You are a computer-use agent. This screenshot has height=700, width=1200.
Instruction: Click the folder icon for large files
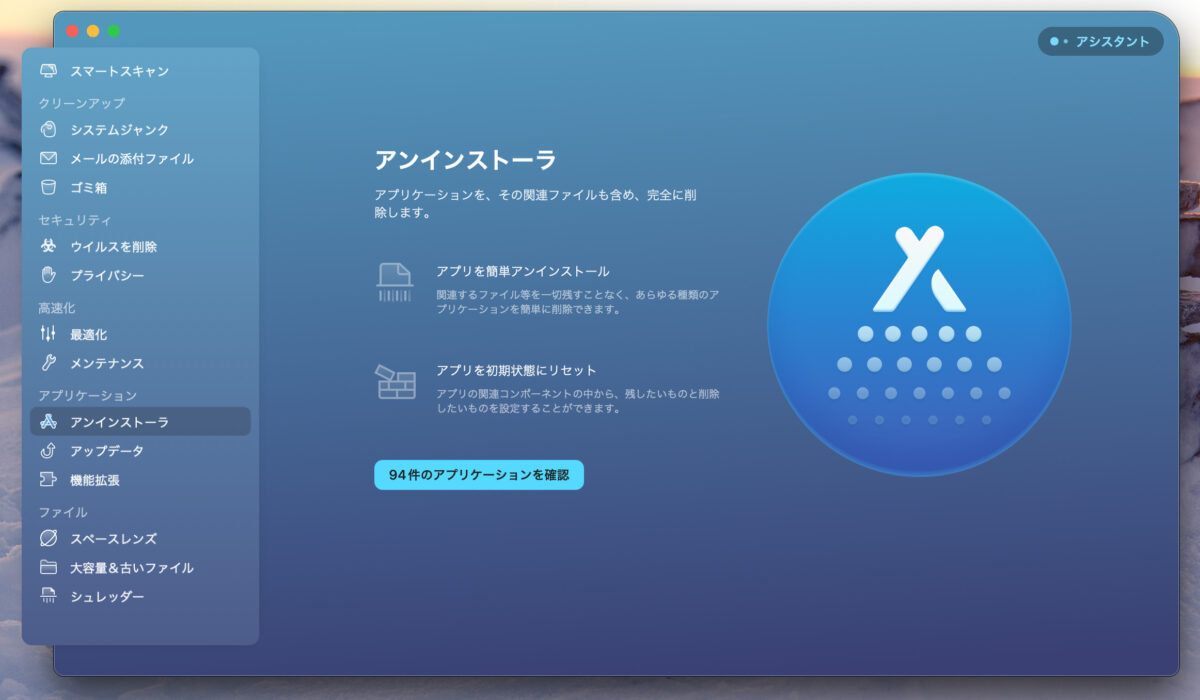click(x=48, y=567)
